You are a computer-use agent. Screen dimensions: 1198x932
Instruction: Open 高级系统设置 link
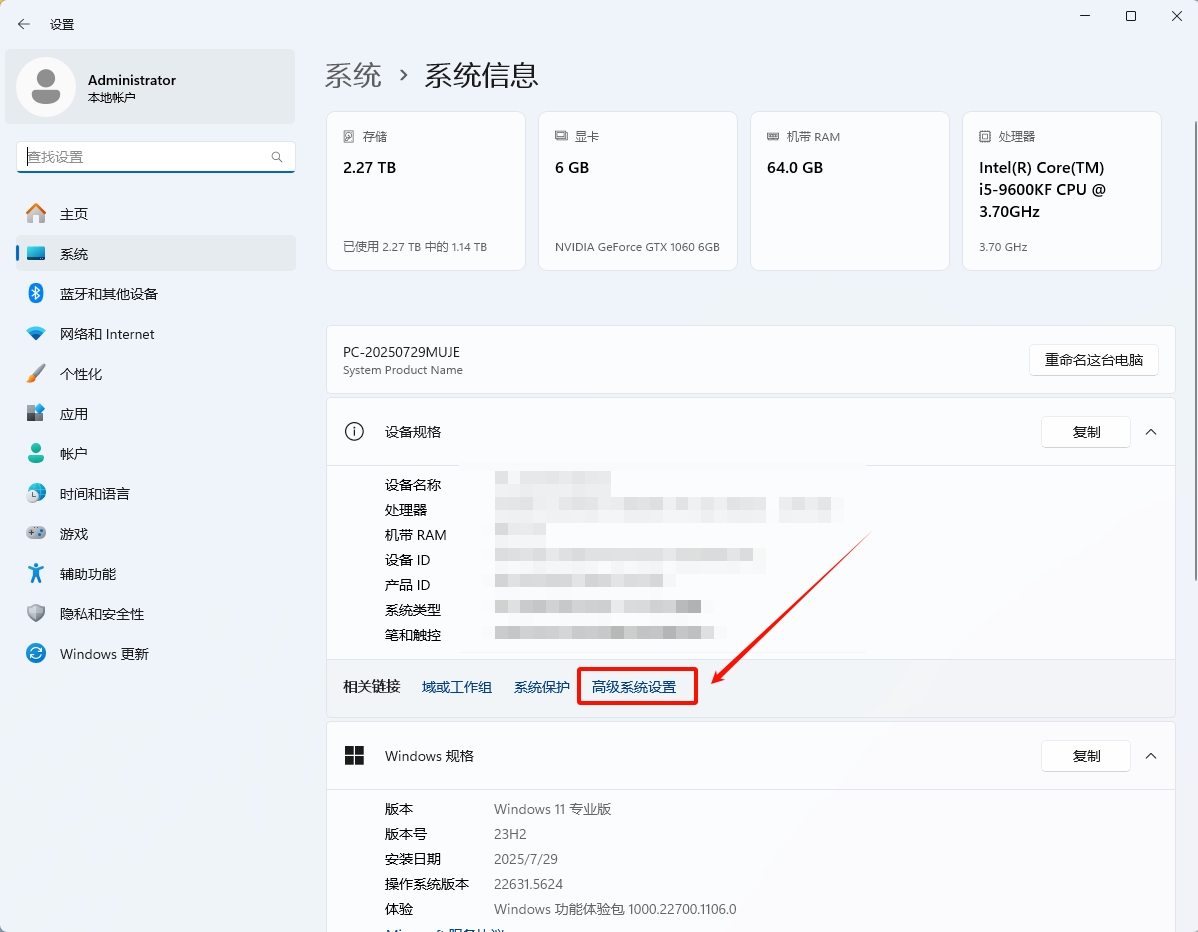(x=637, y=686)
